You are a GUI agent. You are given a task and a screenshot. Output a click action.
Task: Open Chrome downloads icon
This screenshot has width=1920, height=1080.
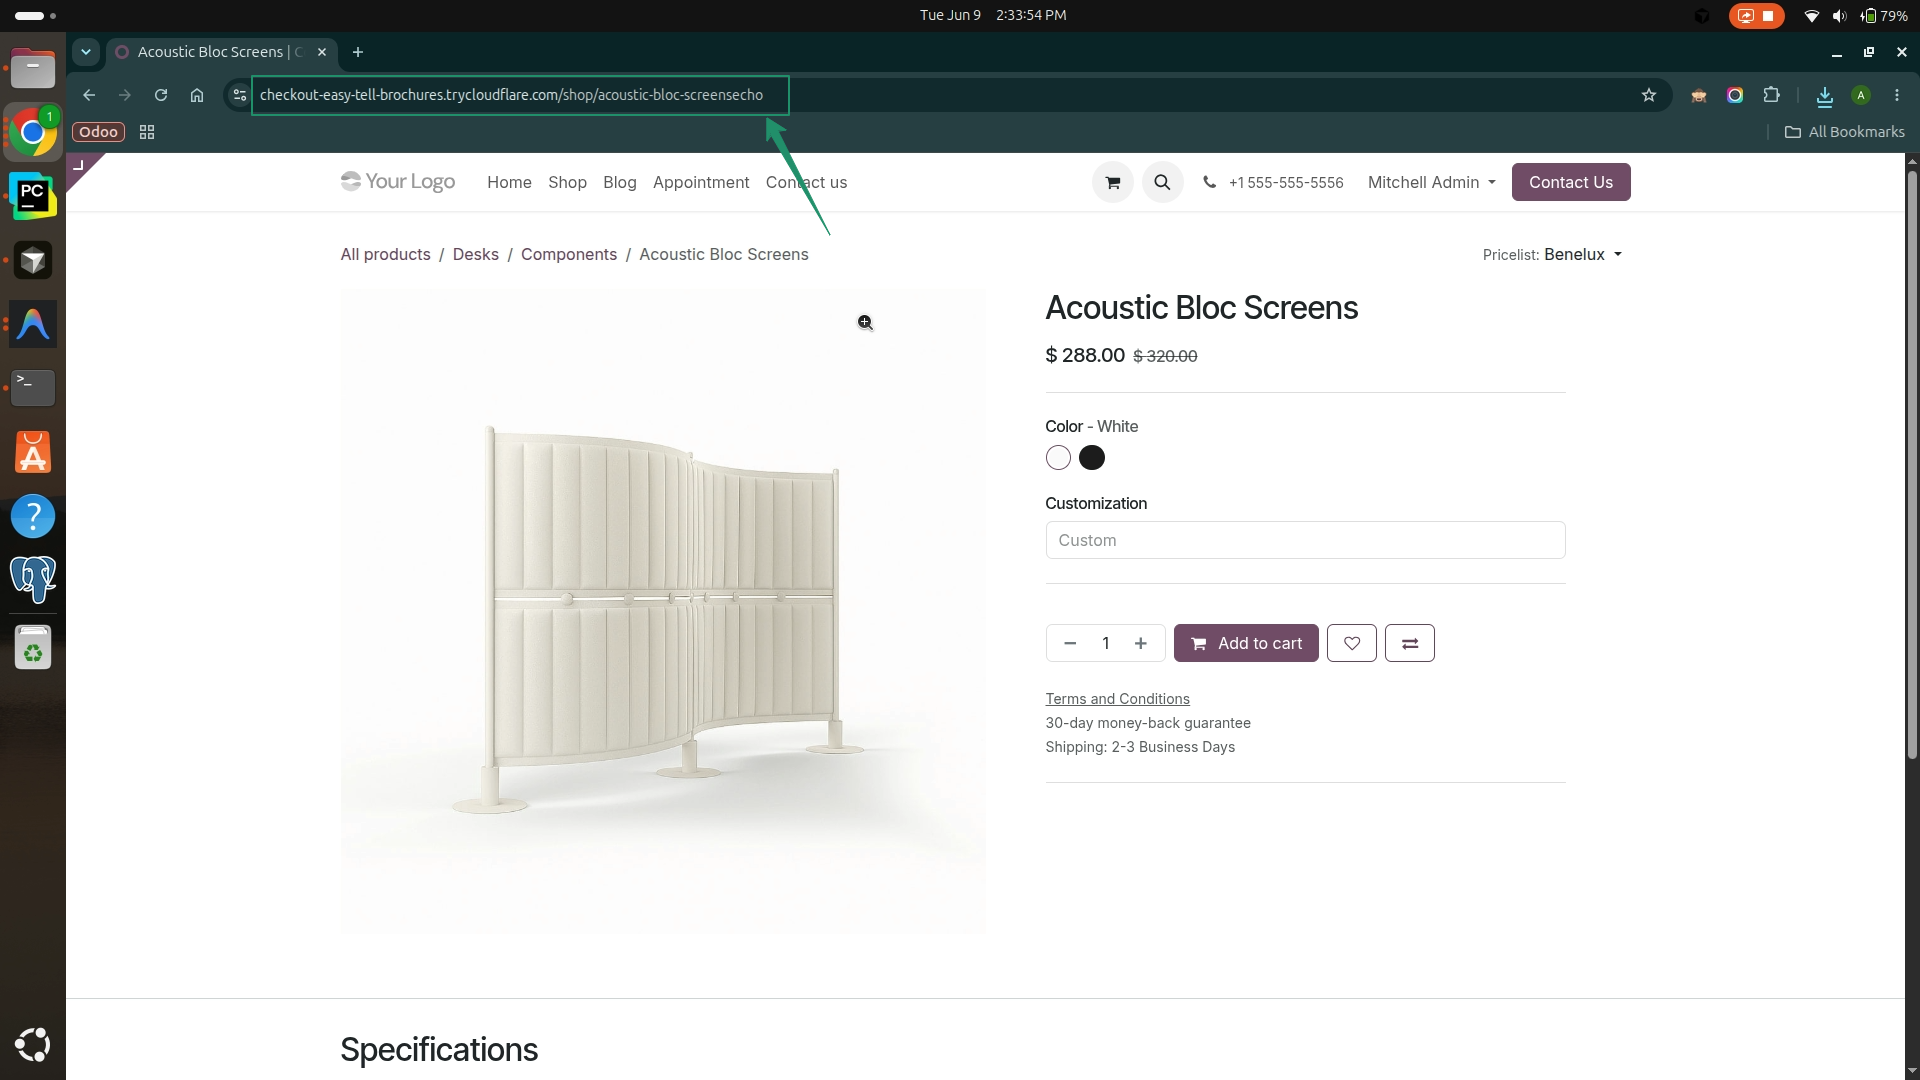tap(1825, 95)
